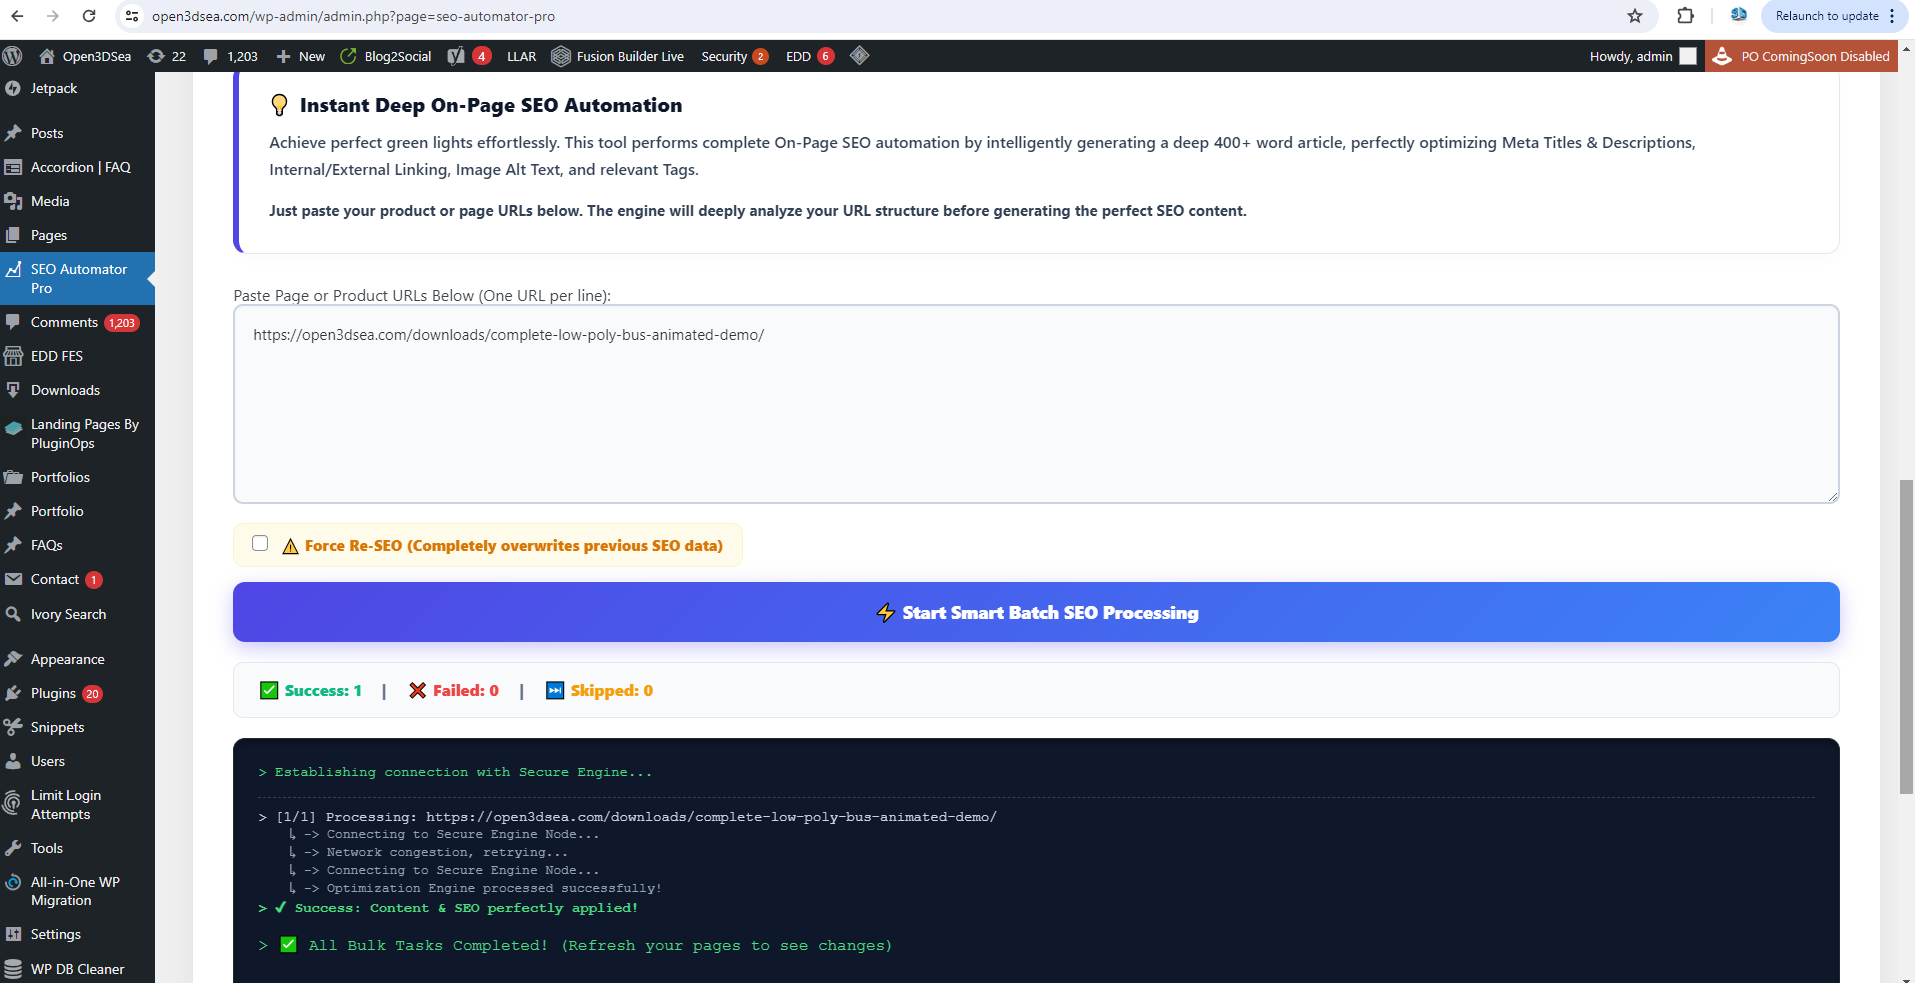
Task: Click Start Smart Batch SEO Processing button
Action: (1036, 612)
